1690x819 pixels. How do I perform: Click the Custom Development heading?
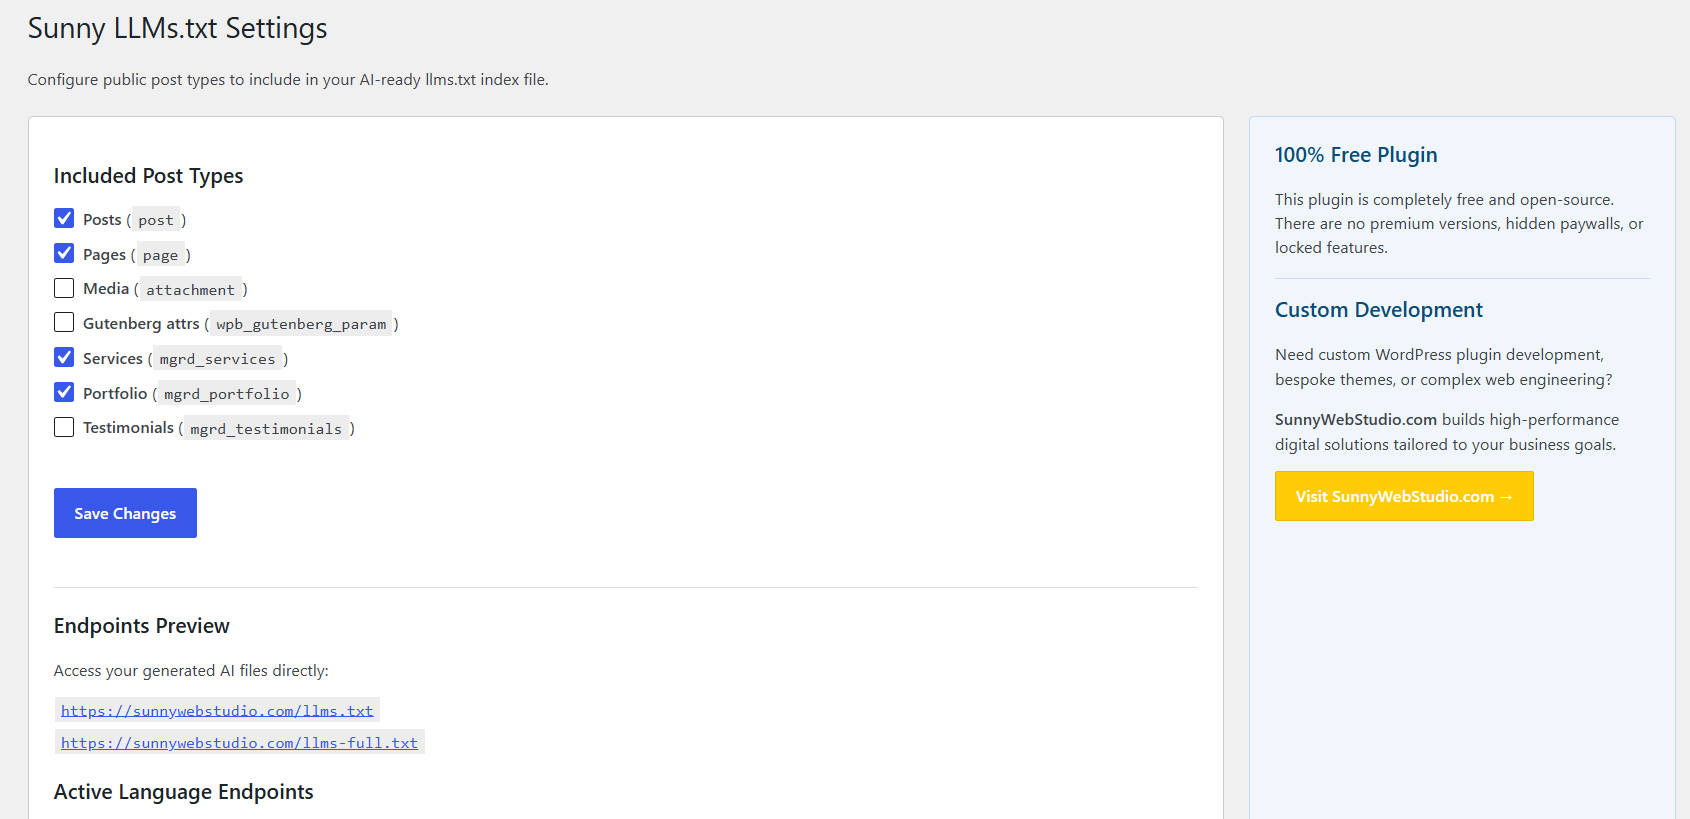1379,310
